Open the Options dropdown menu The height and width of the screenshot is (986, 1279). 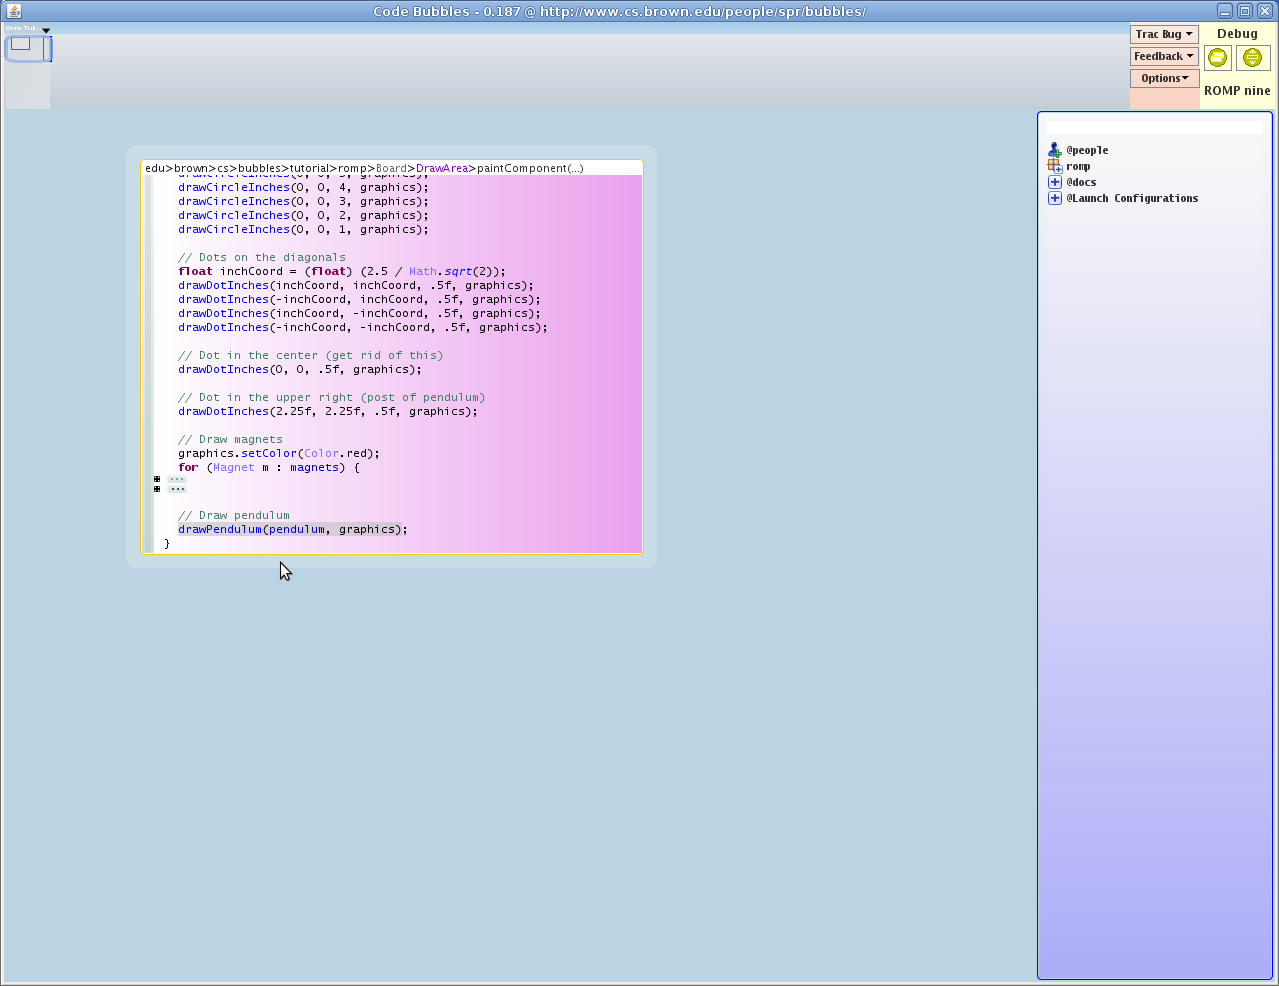pyautogui.click(x=1164, y=78)
